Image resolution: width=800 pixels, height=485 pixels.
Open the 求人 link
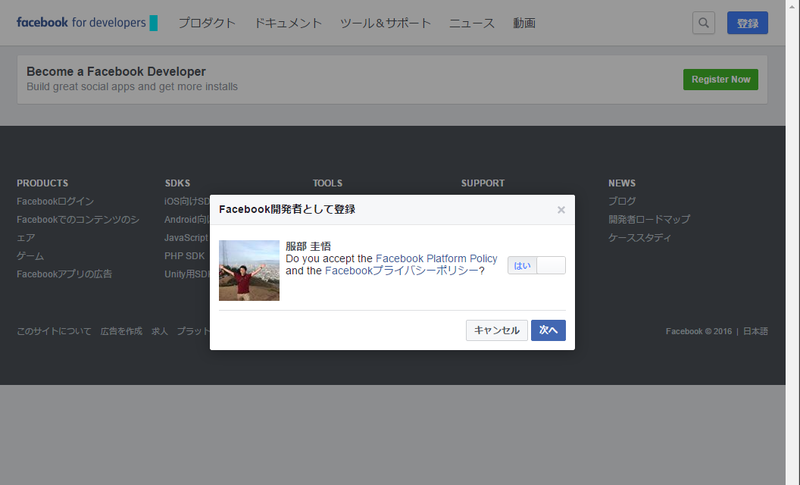pos(160,331)
